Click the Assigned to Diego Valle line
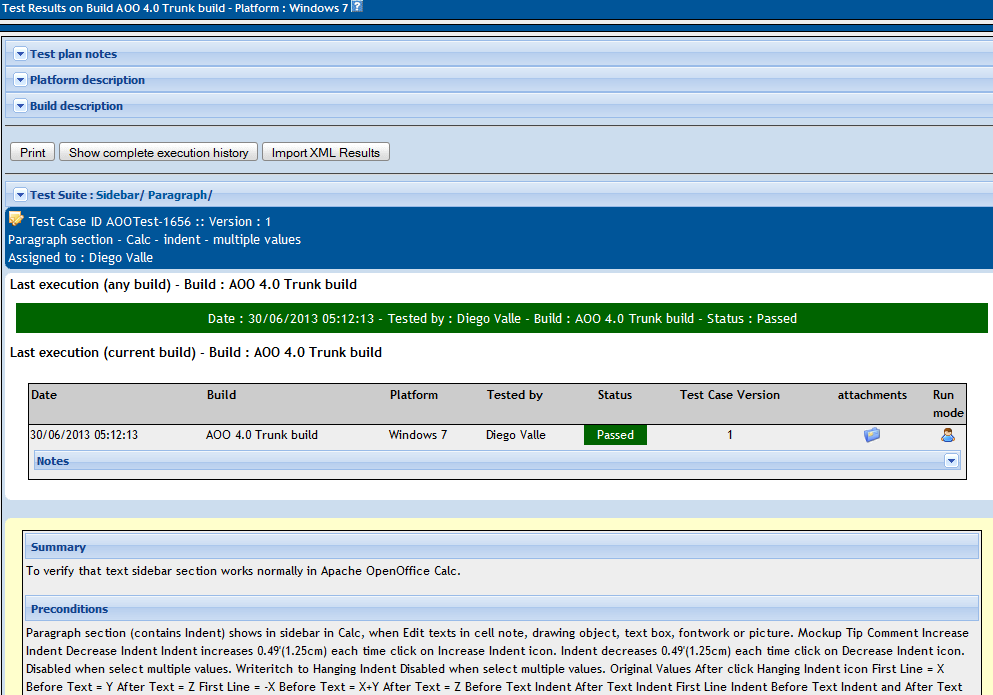Viewport: 993px width, 695px height. 80,258
